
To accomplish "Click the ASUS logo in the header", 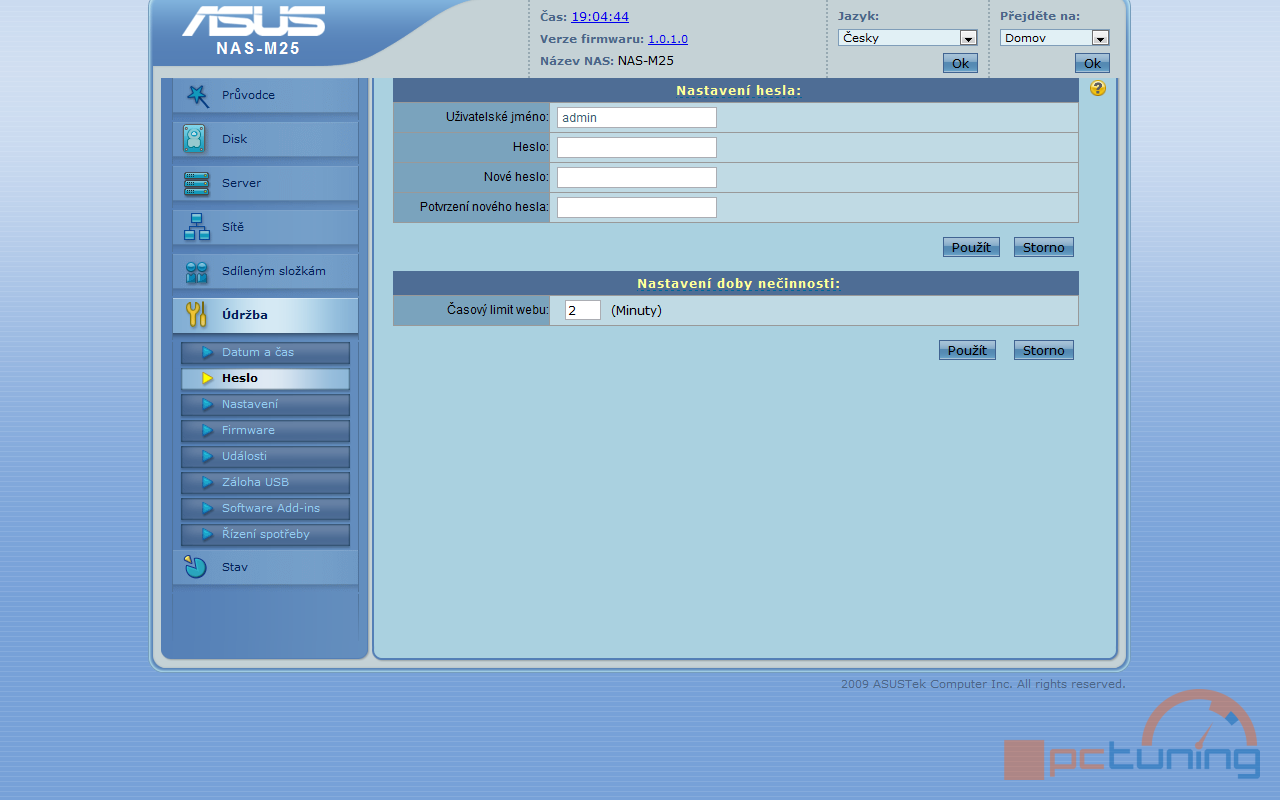I will 254,21.
